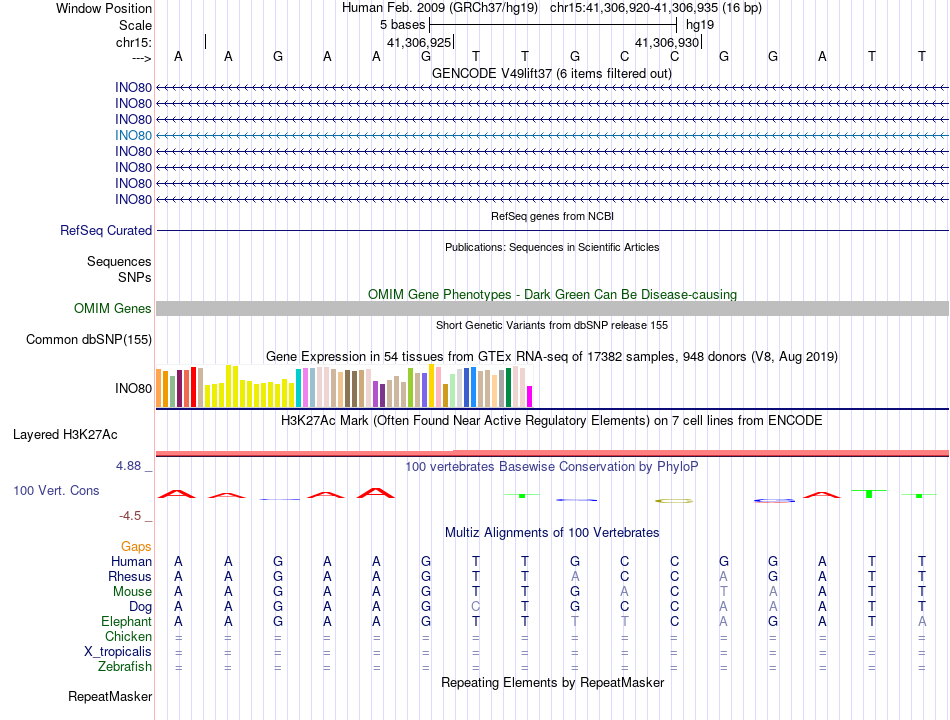The width and height of the screenshot is (950, 720).
Task: Click the 5 bases scale bar
Action: [x=553, y=25]
